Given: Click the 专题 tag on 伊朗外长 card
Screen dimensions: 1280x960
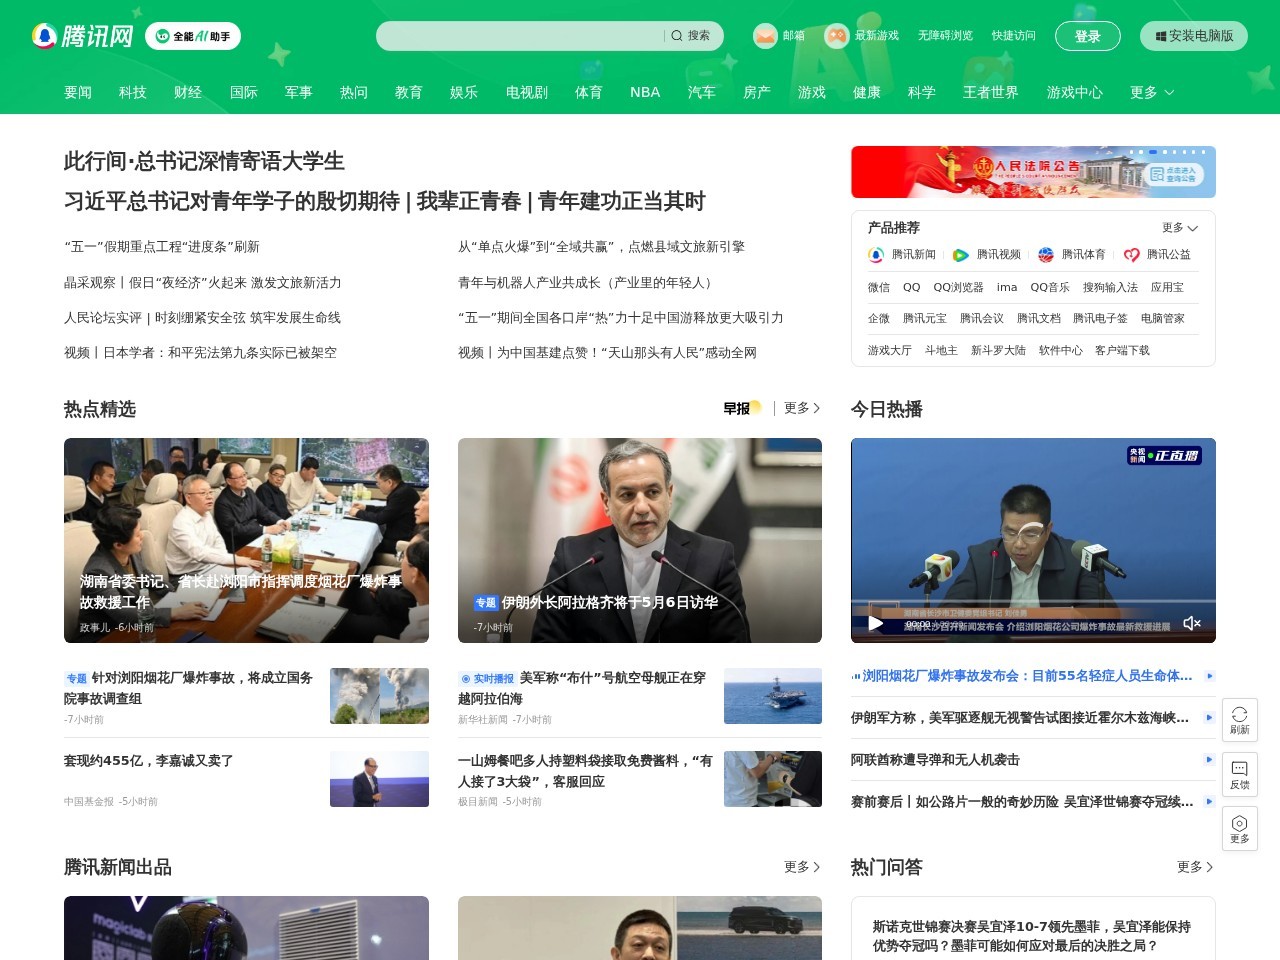Looking at the screenshot, I should tap(486, 603).
